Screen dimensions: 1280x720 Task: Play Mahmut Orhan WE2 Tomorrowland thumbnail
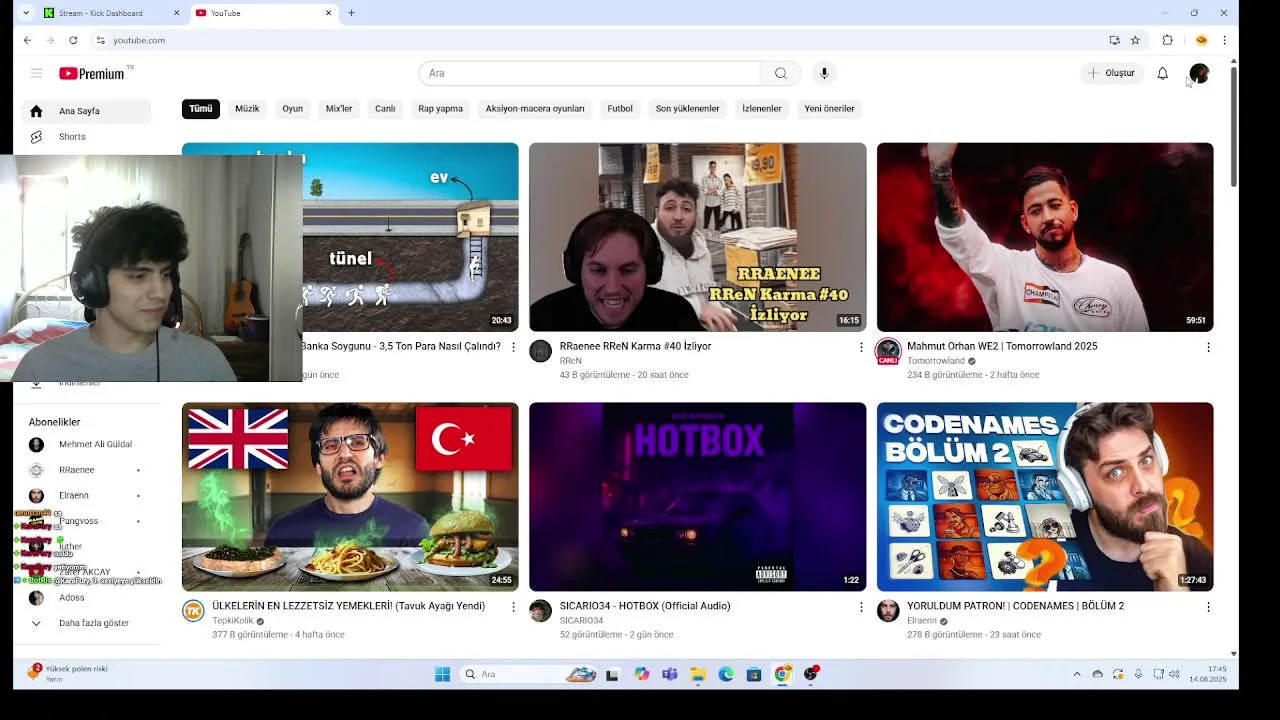coord(1045,237)
